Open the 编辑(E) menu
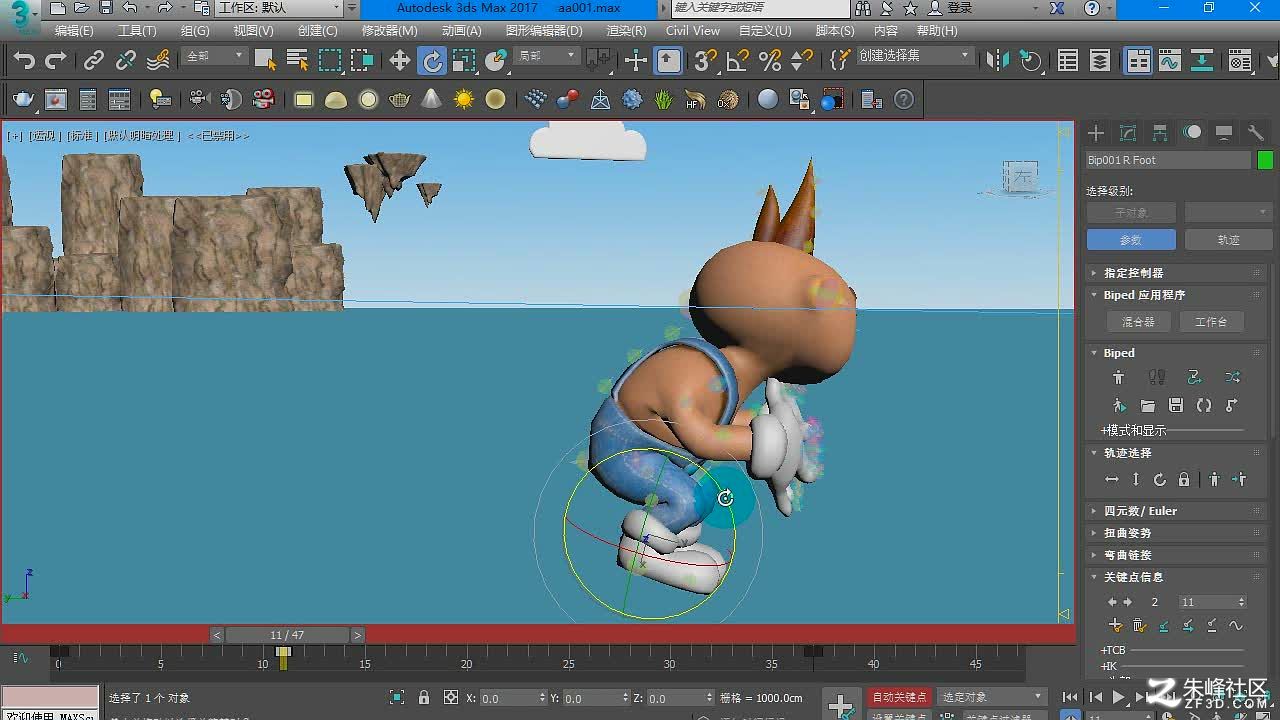1280x720 pixels. tap(74, 31)
